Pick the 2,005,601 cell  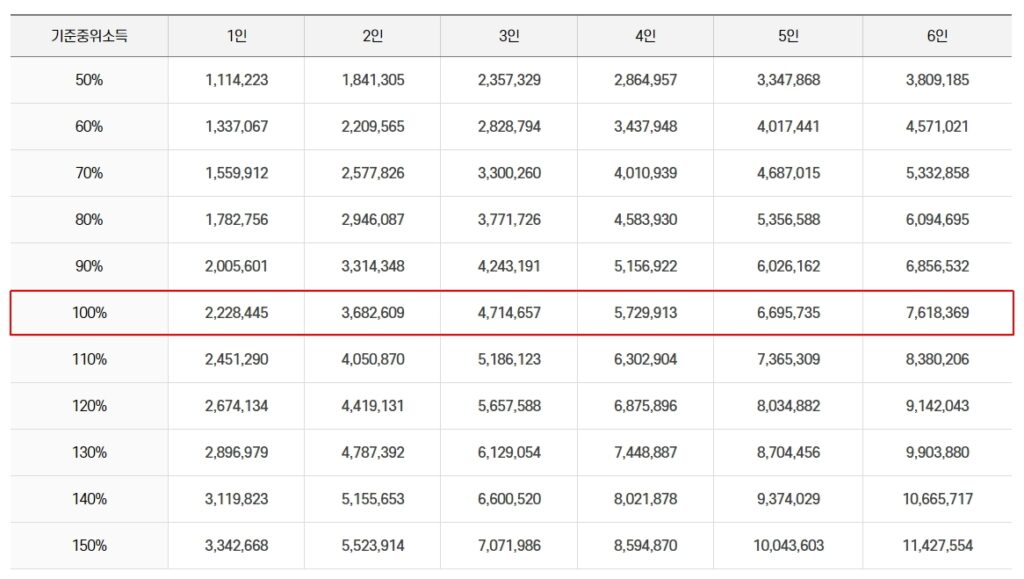[236, 266]
